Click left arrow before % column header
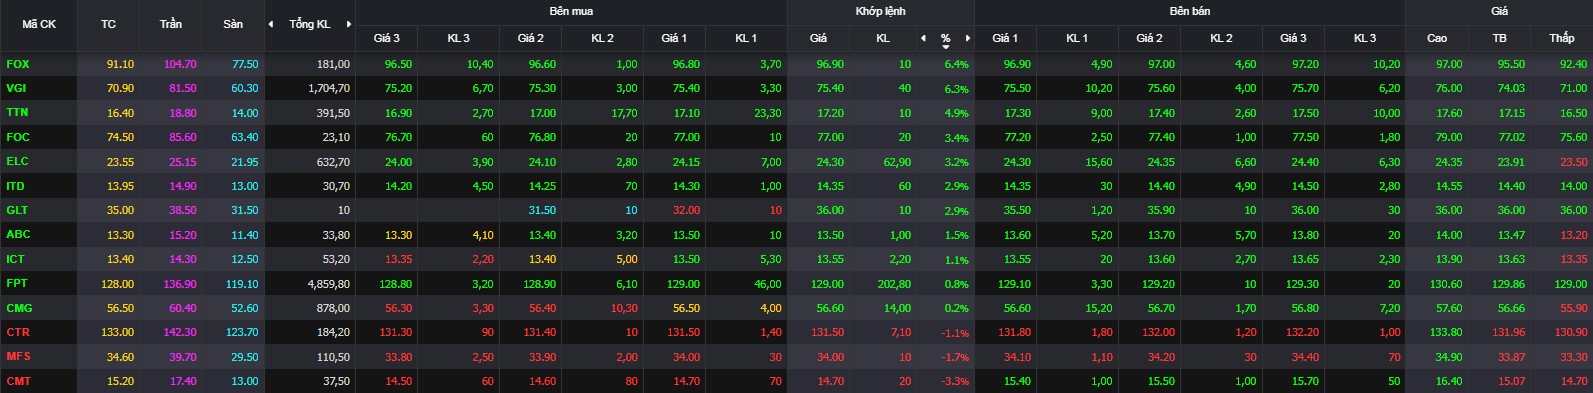 tap(923, 38)
